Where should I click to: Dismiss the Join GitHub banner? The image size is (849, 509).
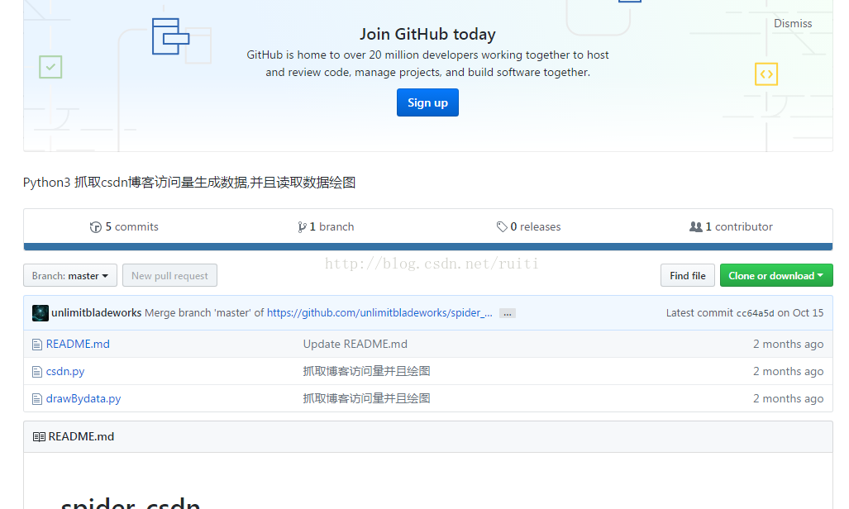(x=792, y=23)
